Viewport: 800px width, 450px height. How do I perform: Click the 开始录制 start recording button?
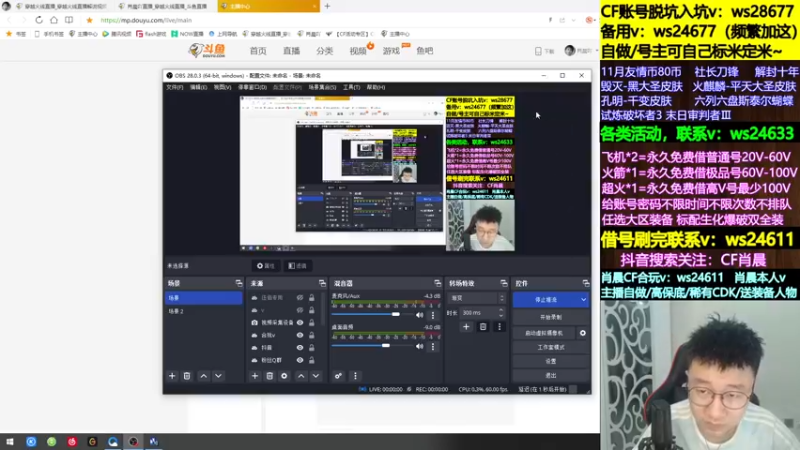pyautogui.click(x=551, y=317)
